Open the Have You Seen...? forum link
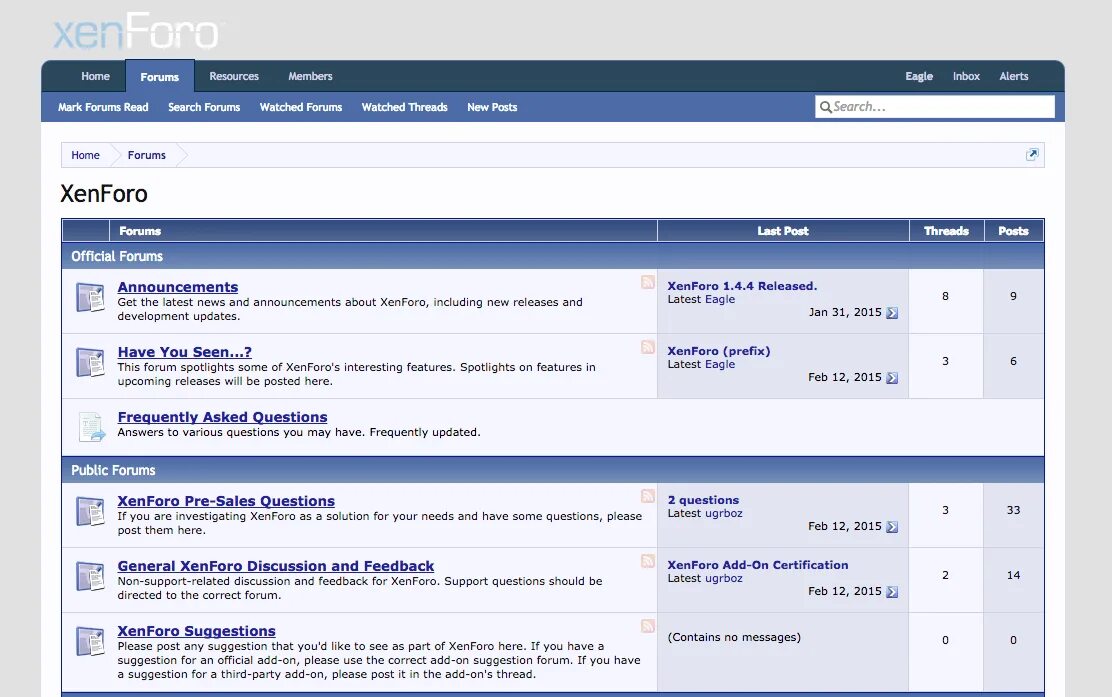1112x697 pixels. coord(184,352)
